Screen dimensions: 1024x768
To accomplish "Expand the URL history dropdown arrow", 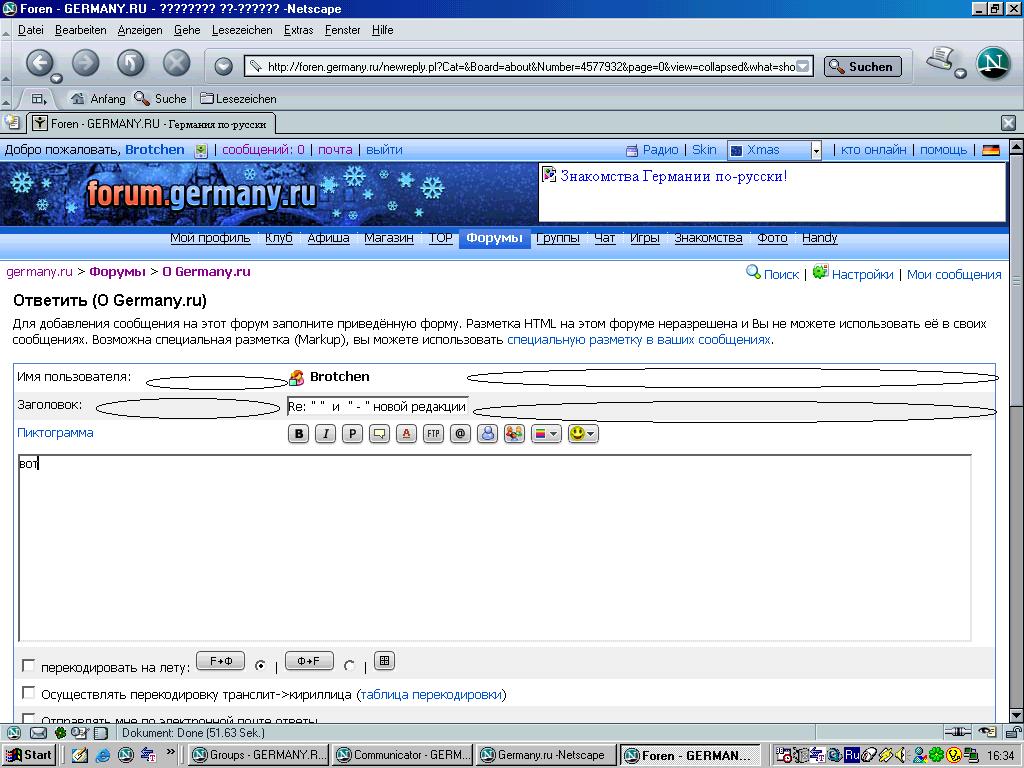I will click(803, 67).
